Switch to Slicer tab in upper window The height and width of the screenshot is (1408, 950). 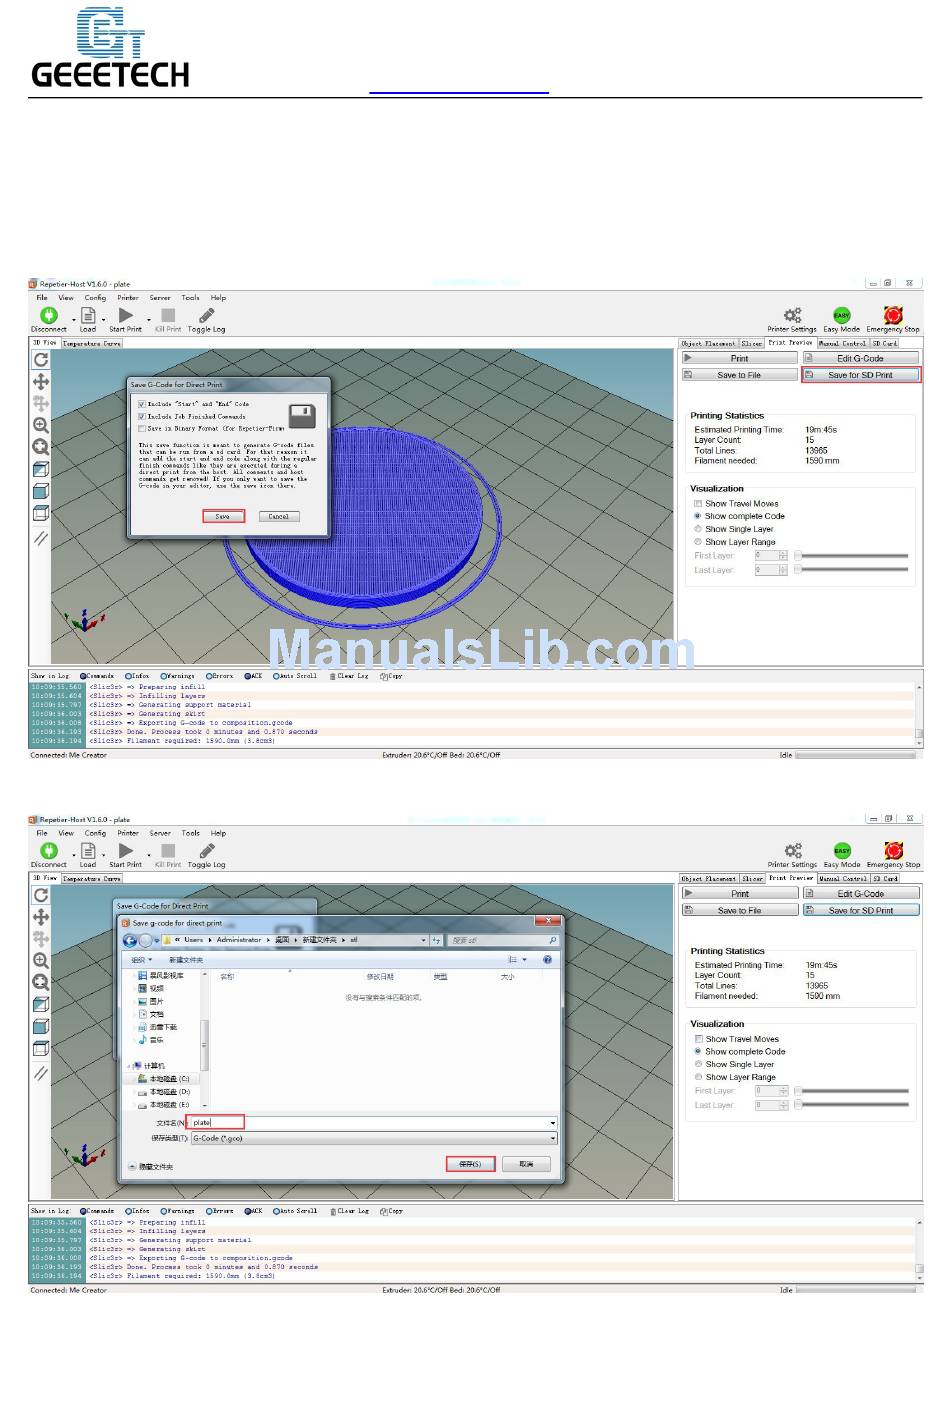(752, 343)
